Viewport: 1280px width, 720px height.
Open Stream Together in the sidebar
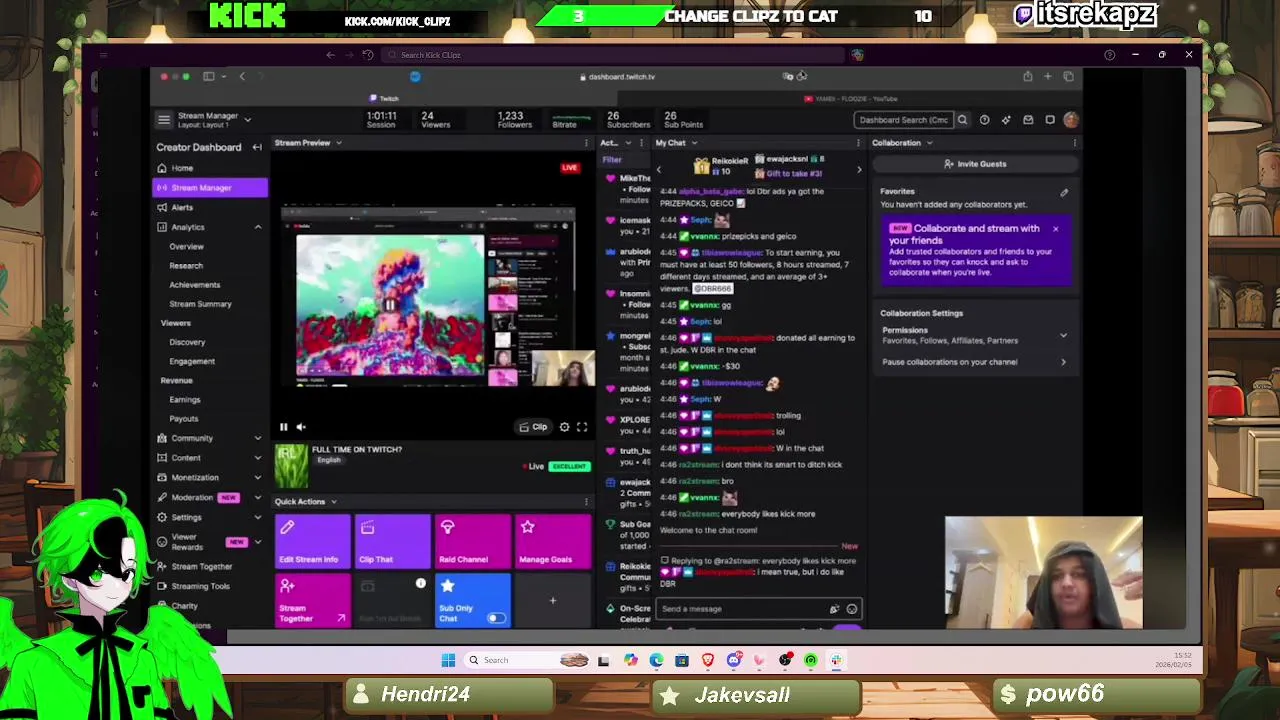pos(201,566)
